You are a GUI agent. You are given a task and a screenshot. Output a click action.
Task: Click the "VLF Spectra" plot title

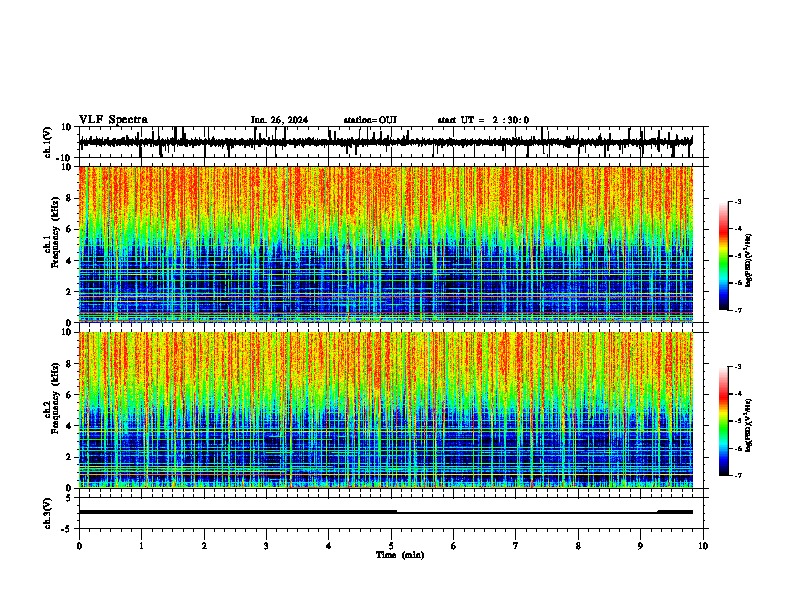pyautogui.click(x=113, y=120)
